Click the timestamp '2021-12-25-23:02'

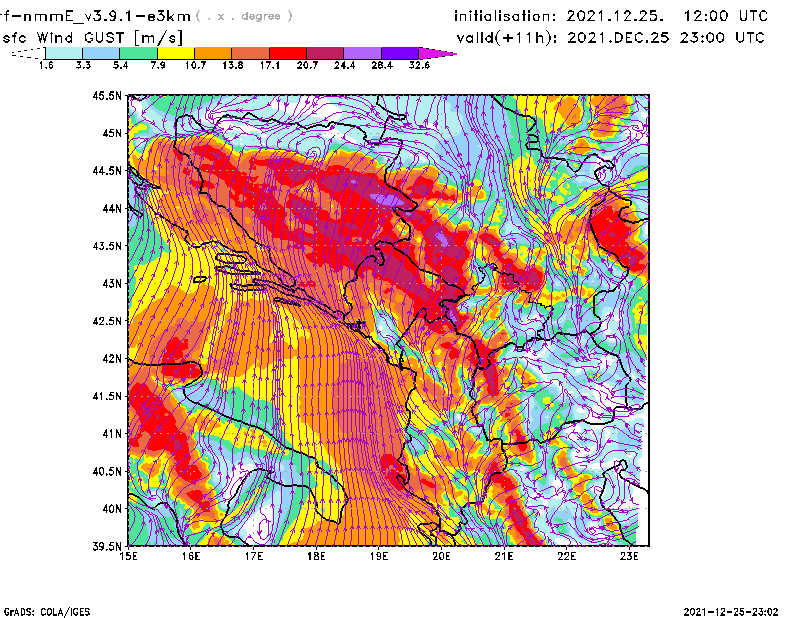[731, 612]
